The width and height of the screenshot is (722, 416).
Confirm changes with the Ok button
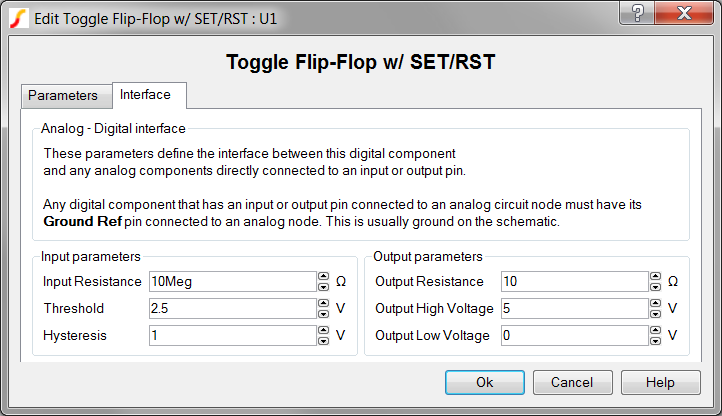tap(485, 382)
